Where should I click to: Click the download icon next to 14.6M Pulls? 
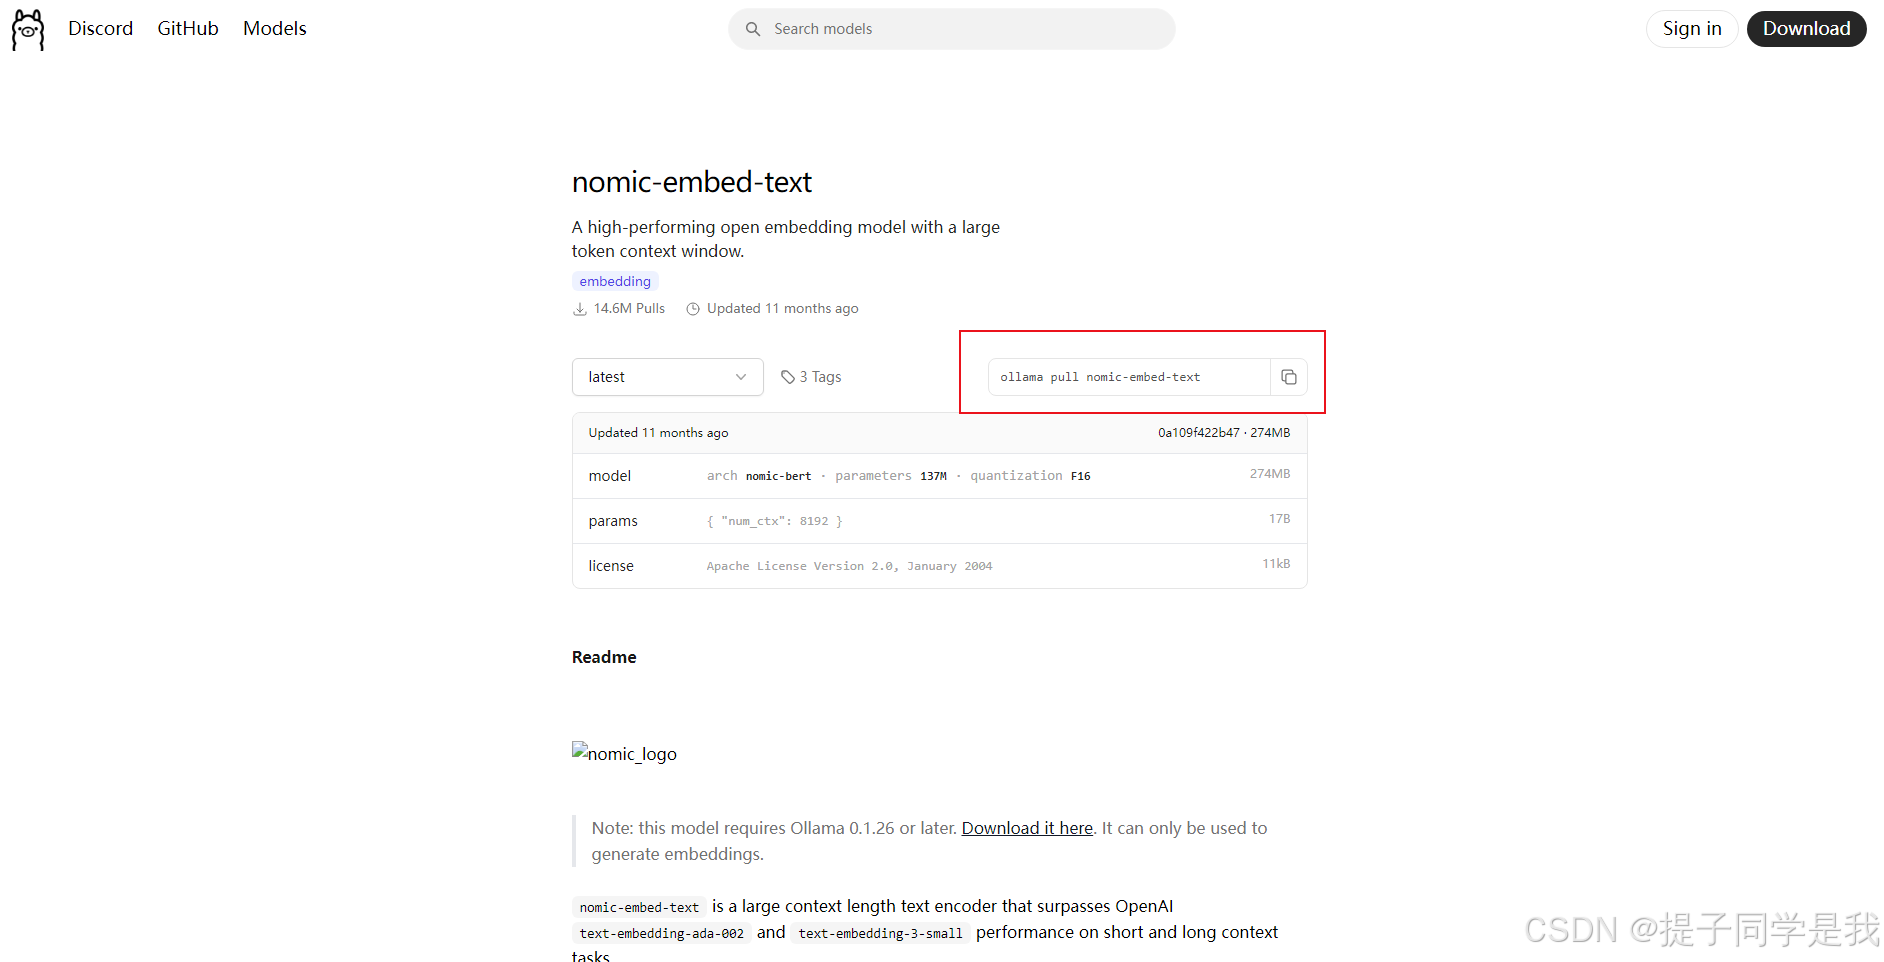pos(580,309)
